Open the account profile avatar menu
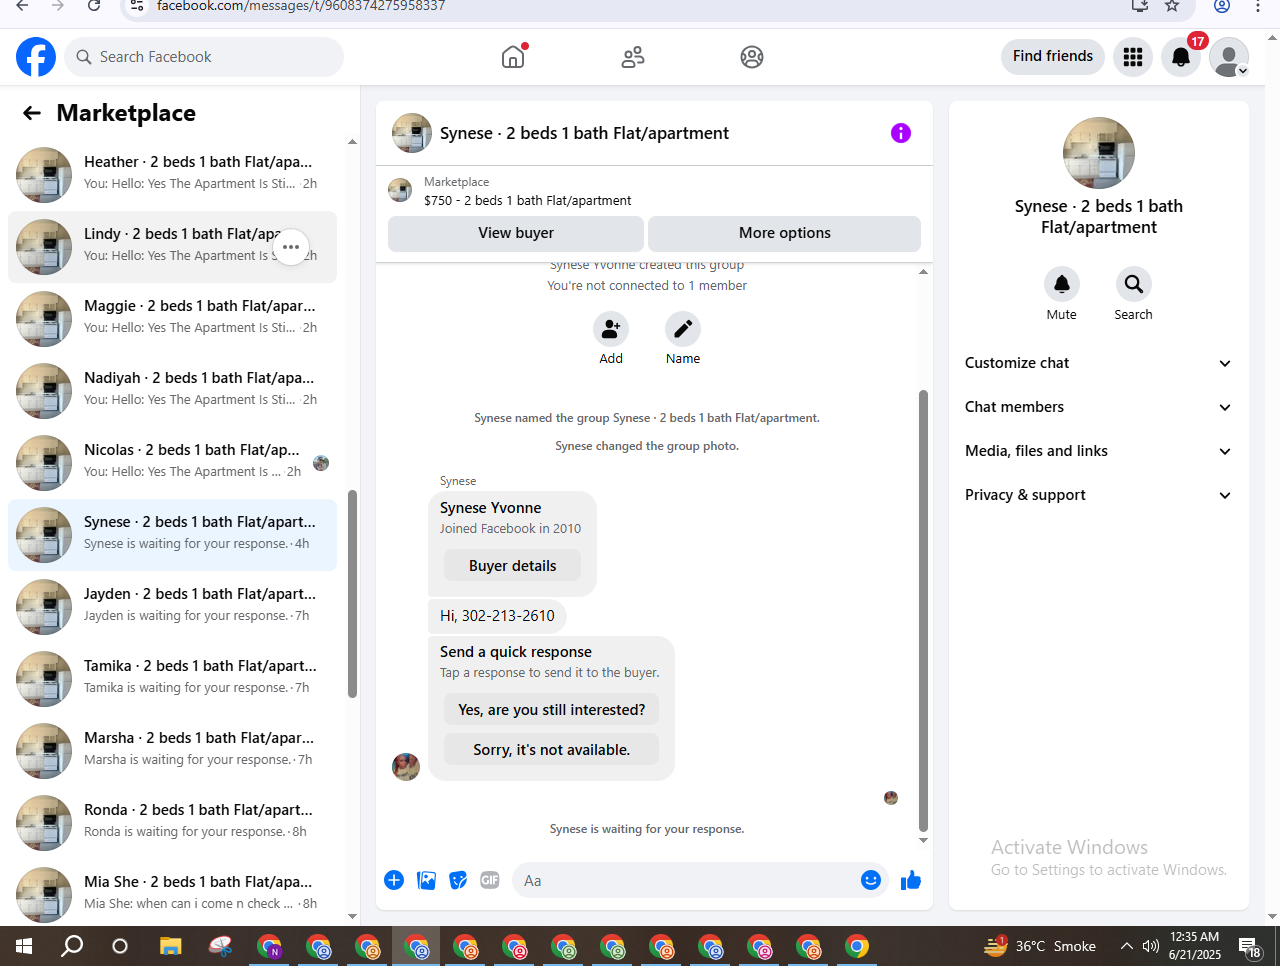The width and height of the screenshot is (1280, 966). click(1229, 57)
